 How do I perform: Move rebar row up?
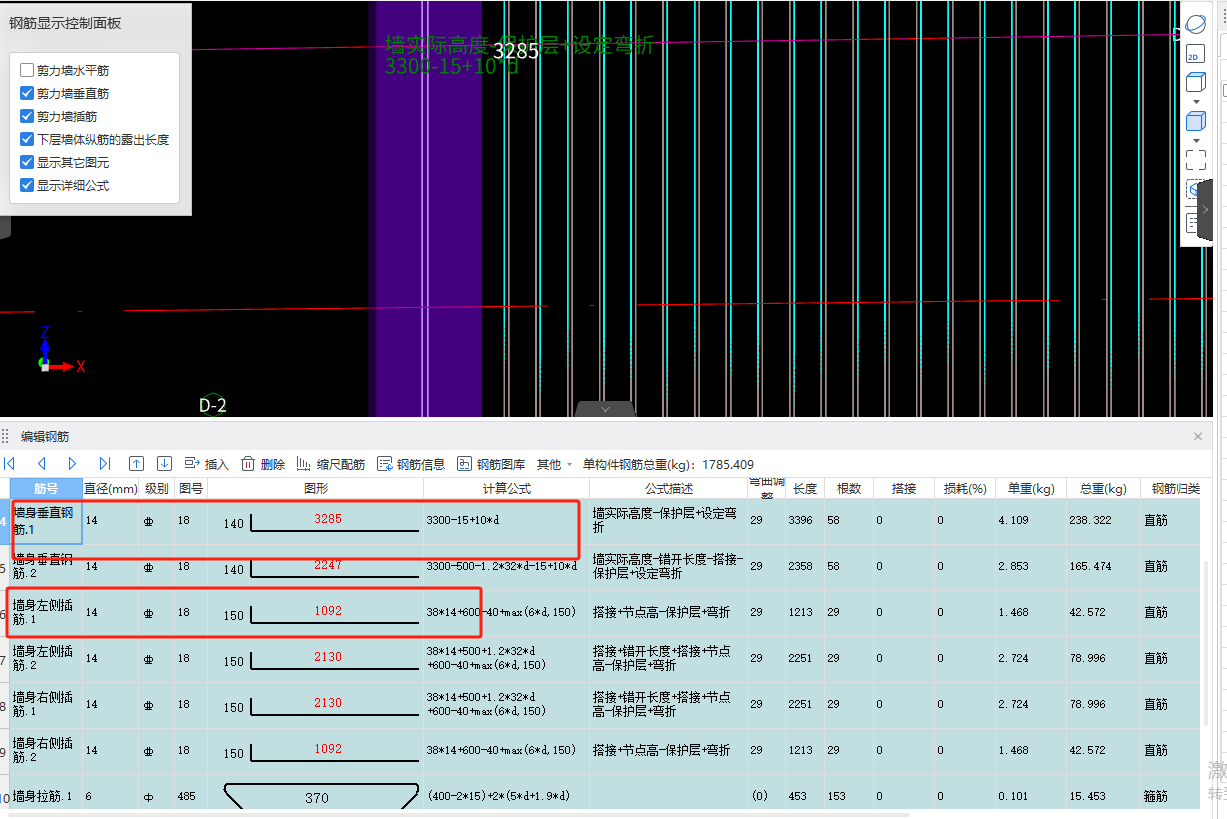(137, 464)
